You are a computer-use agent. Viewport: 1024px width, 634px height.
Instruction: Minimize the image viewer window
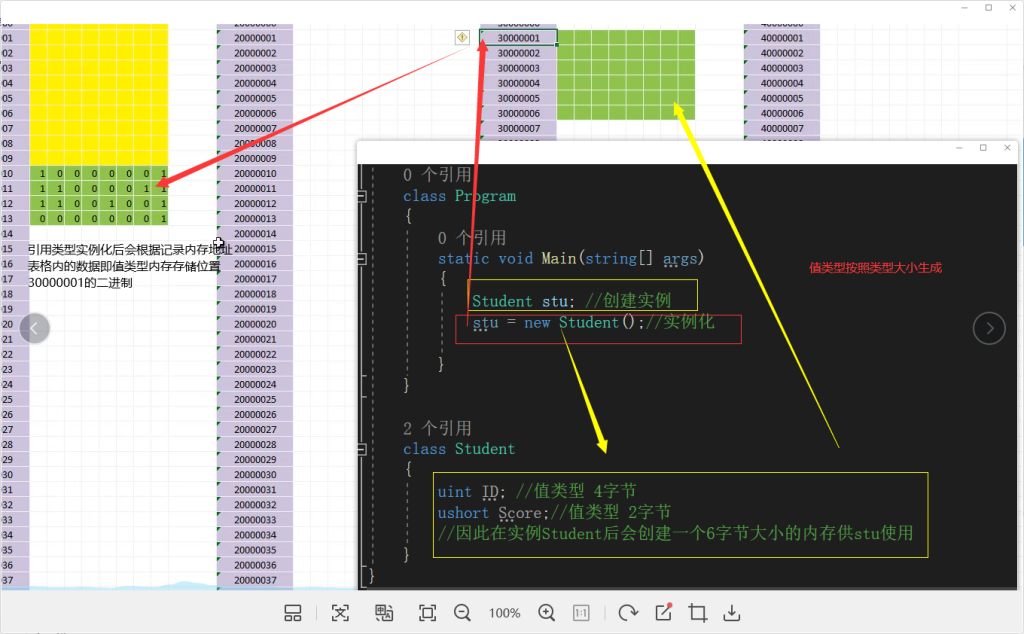965,8
